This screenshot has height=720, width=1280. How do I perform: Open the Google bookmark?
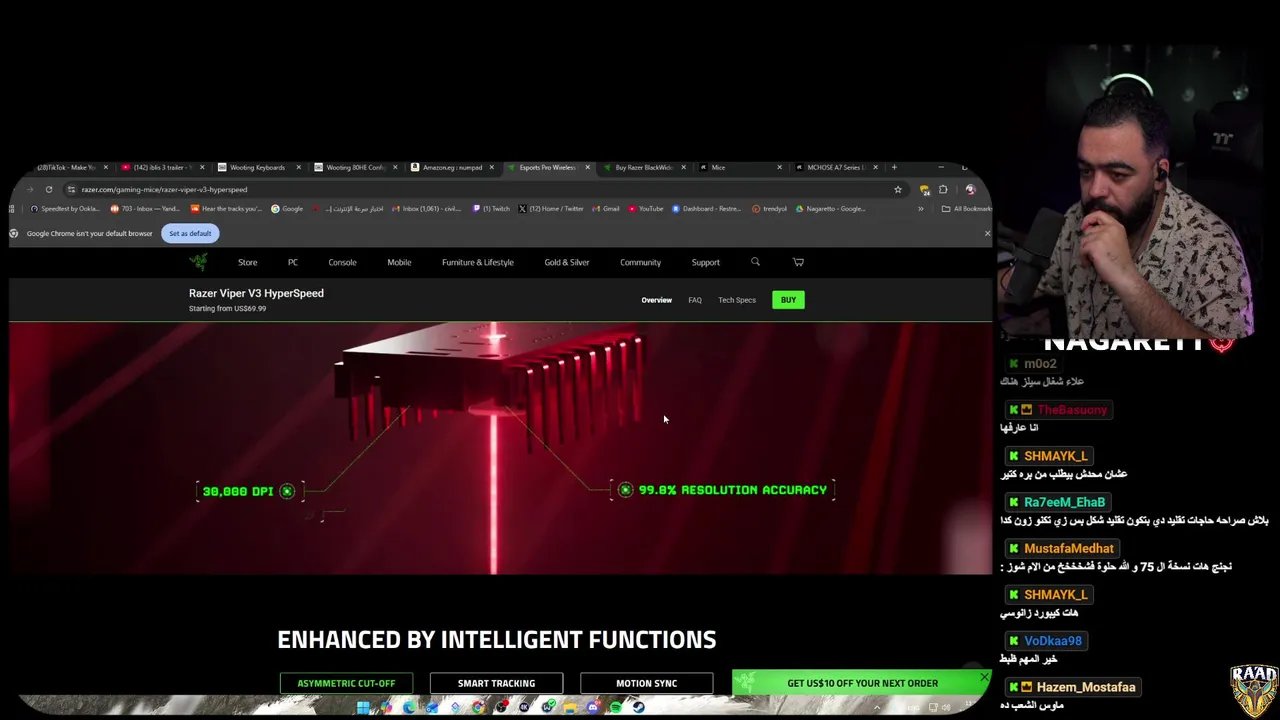click(x=287, y=209)
